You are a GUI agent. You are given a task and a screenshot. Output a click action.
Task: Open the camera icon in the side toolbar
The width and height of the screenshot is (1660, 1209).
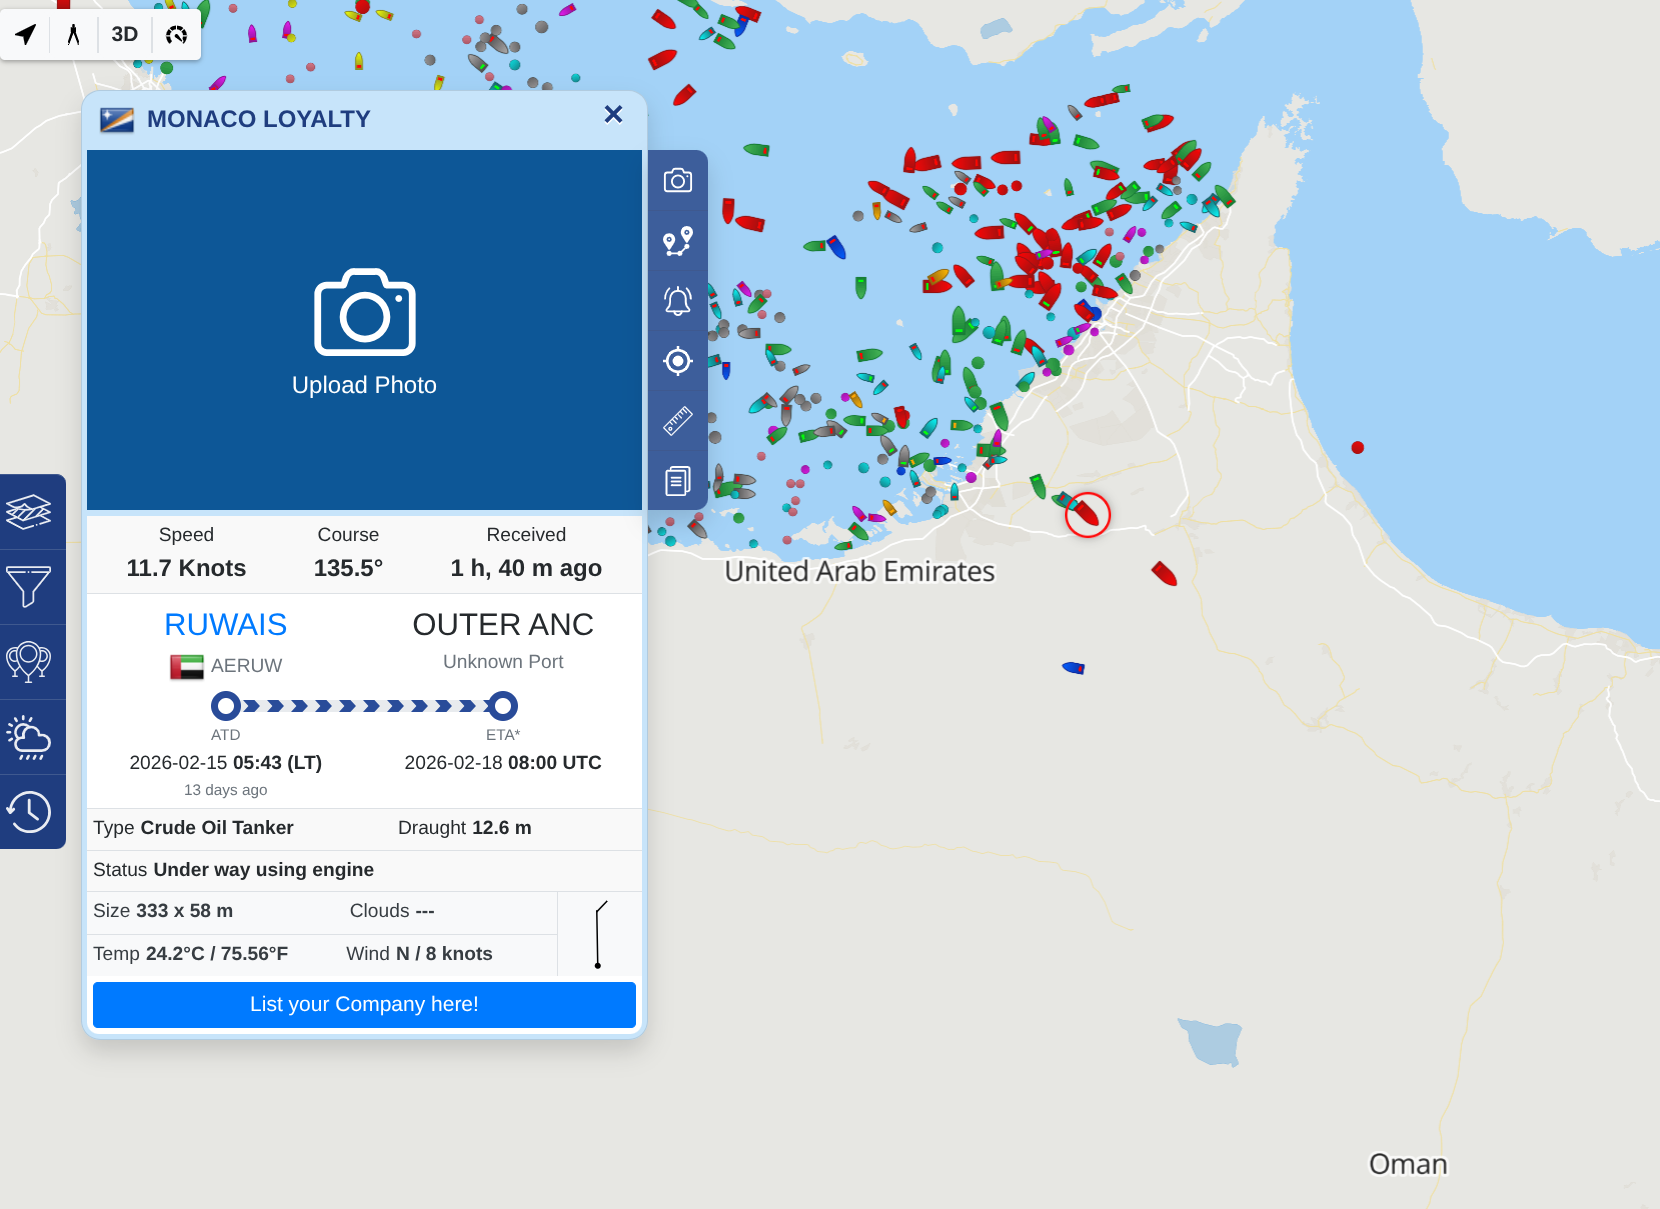pyautogui.click(x=678, y=180)
